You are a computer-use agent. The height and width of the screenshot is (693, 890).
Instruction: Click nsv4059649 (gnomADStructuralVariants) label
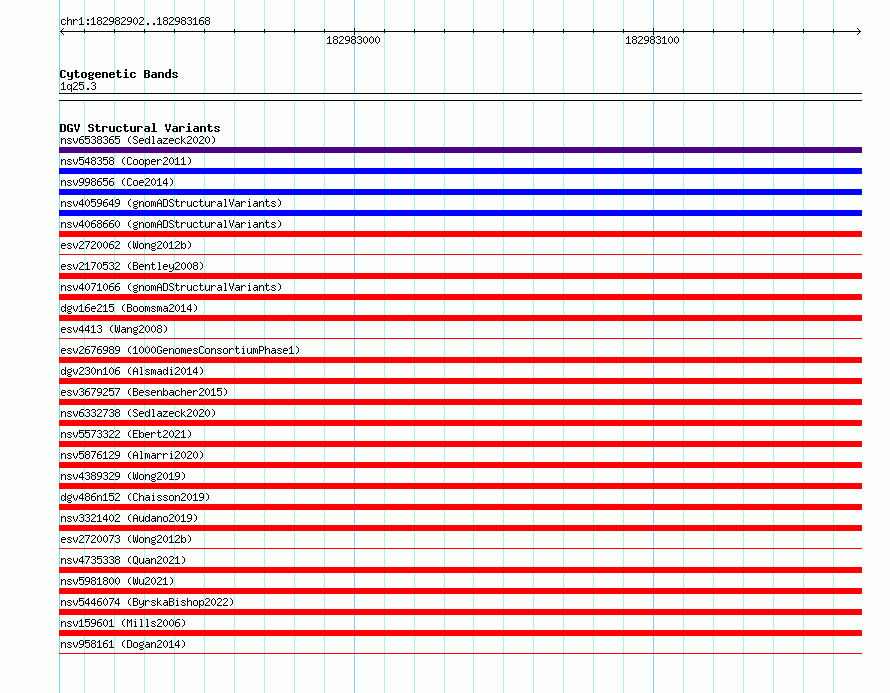171,203
